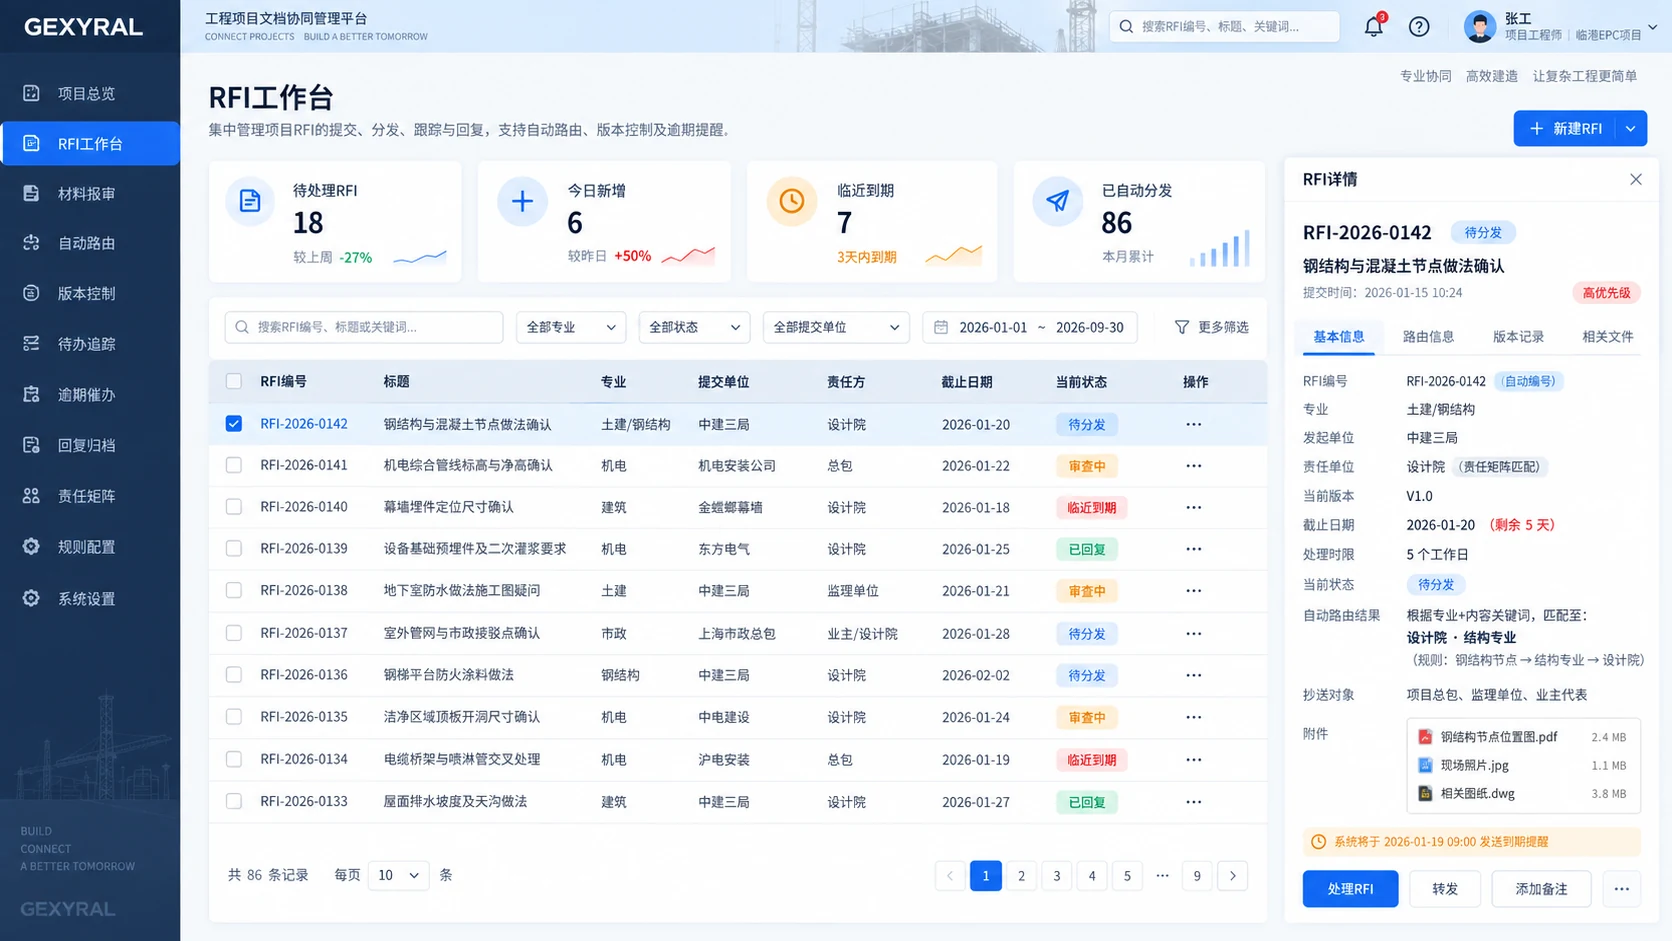
Task: Switch to the 版本记录 tab
Action: tap(1518, 337)
